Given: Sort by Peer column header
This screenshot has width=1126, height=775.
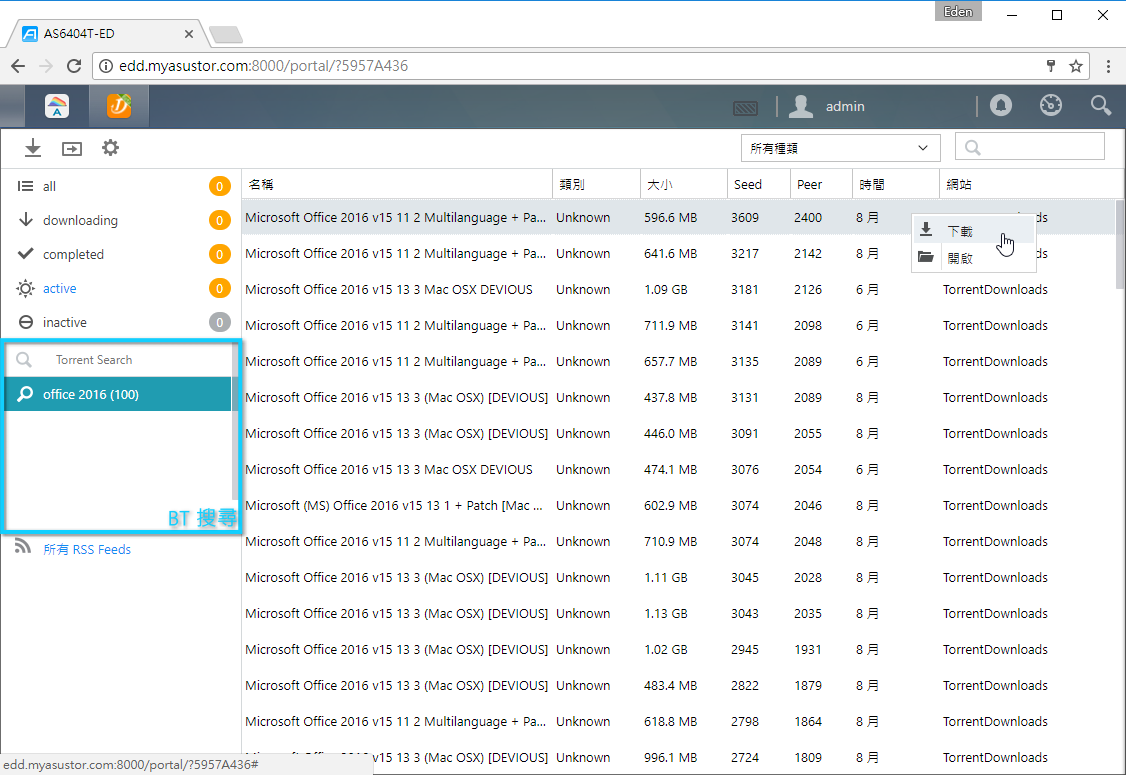Looking at the screenshot, I should (821, 185).
